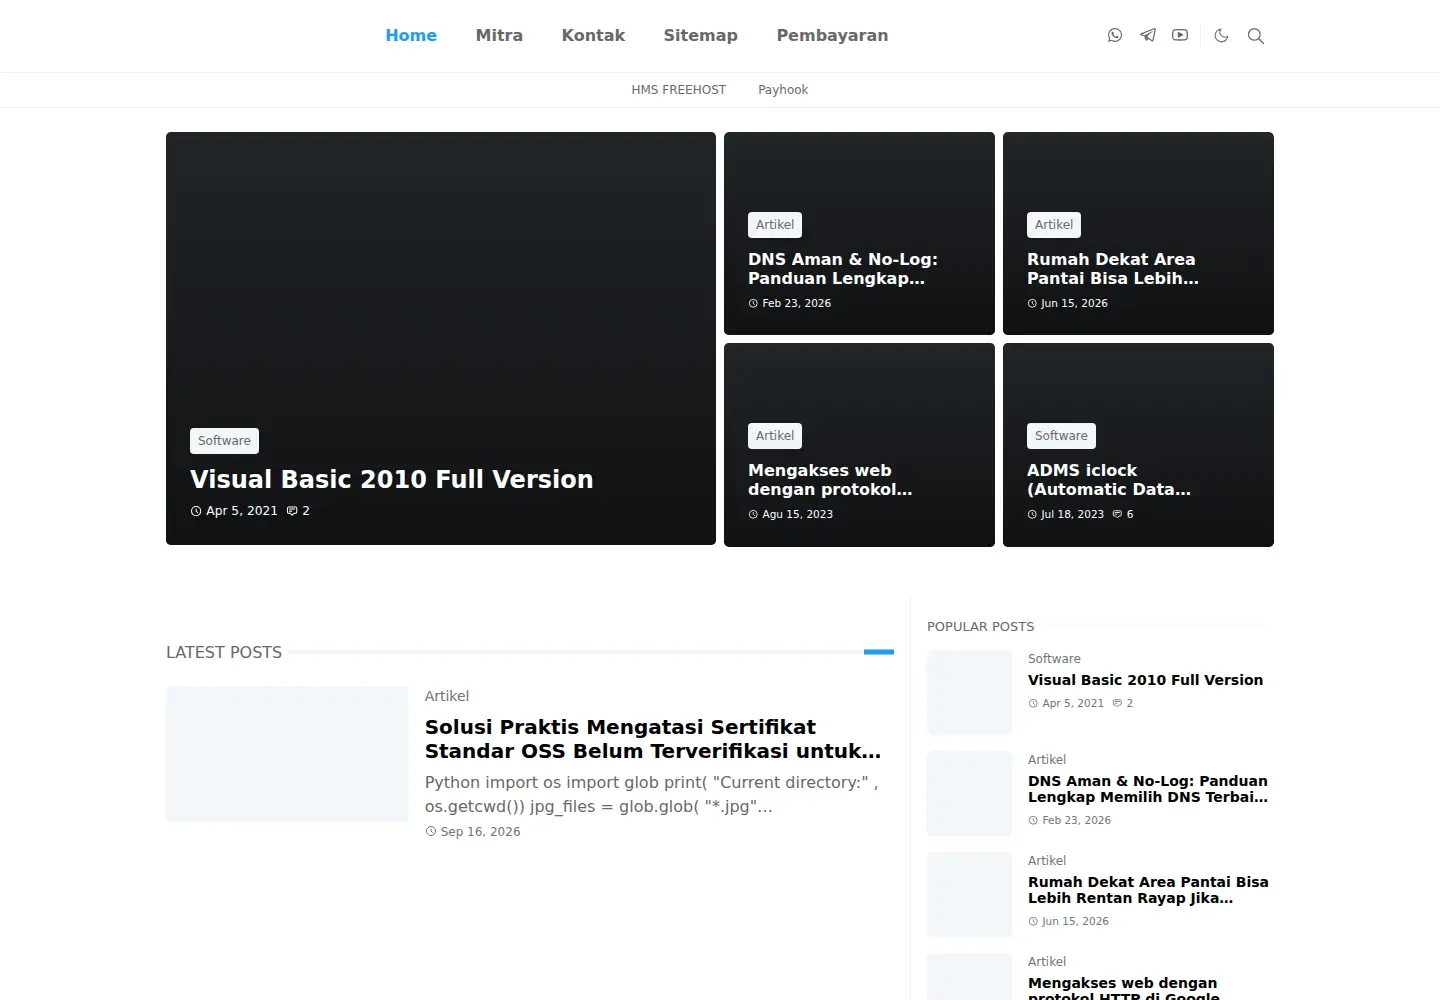Viewport: 1440px width, 1000px height.
Task: Click the Python import os excerpt text
Action: [x=652, y=794]
